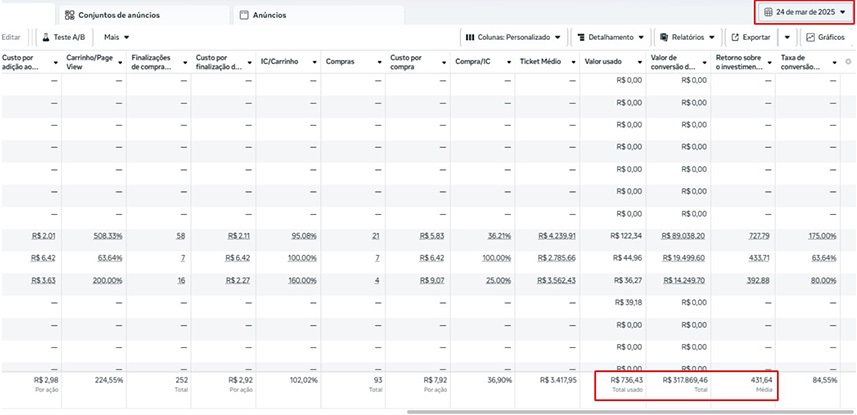Click the calendar icon in date selector
Viewport: 857px width, 415px height.
(x=768, y=12)
